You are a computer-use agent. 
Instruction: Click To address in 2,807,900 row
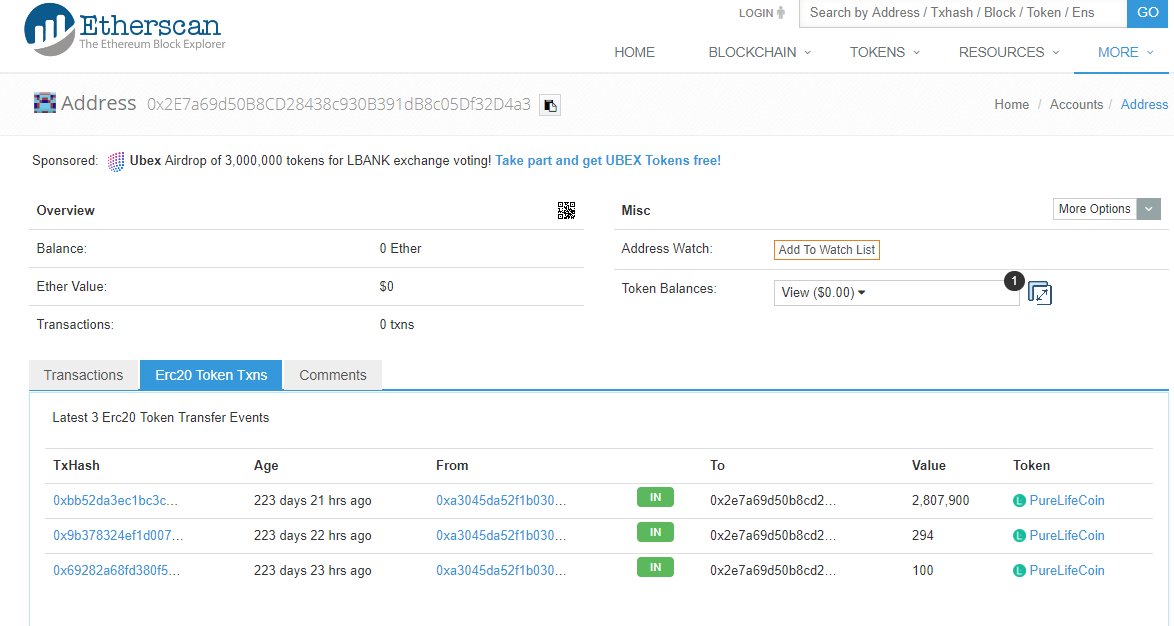coord(773,501)
